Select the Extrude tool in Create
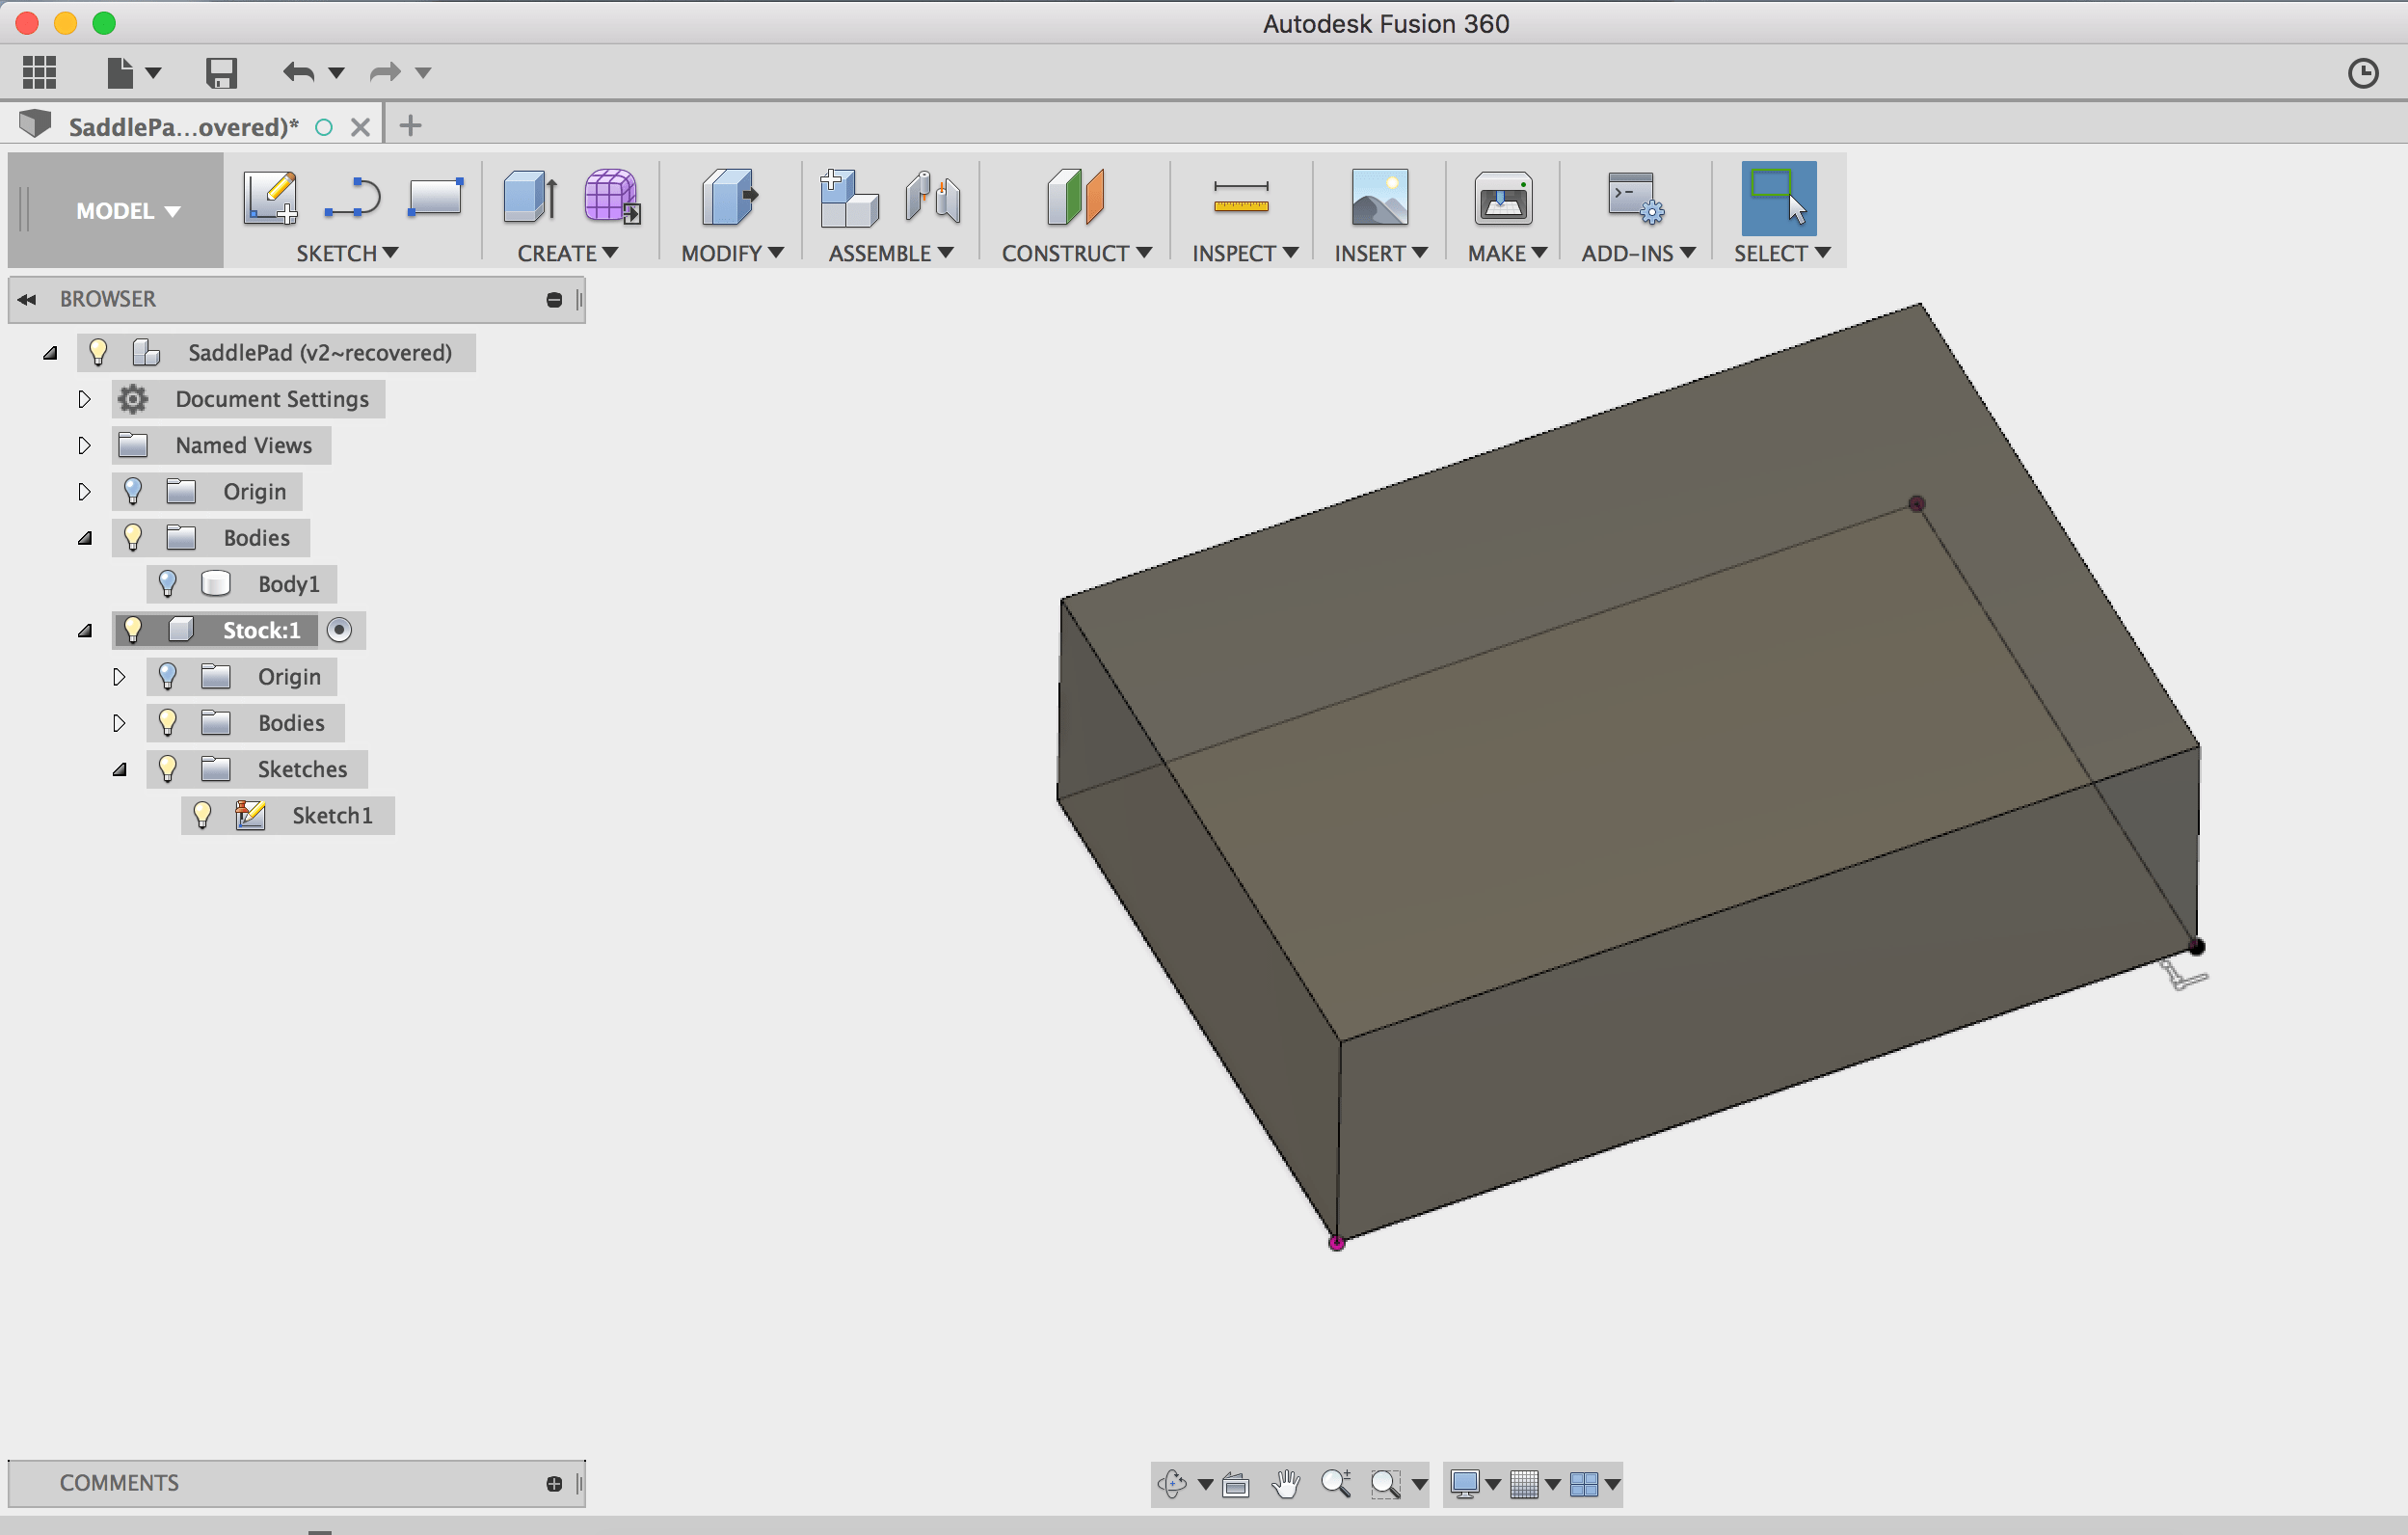 [529, 197]
